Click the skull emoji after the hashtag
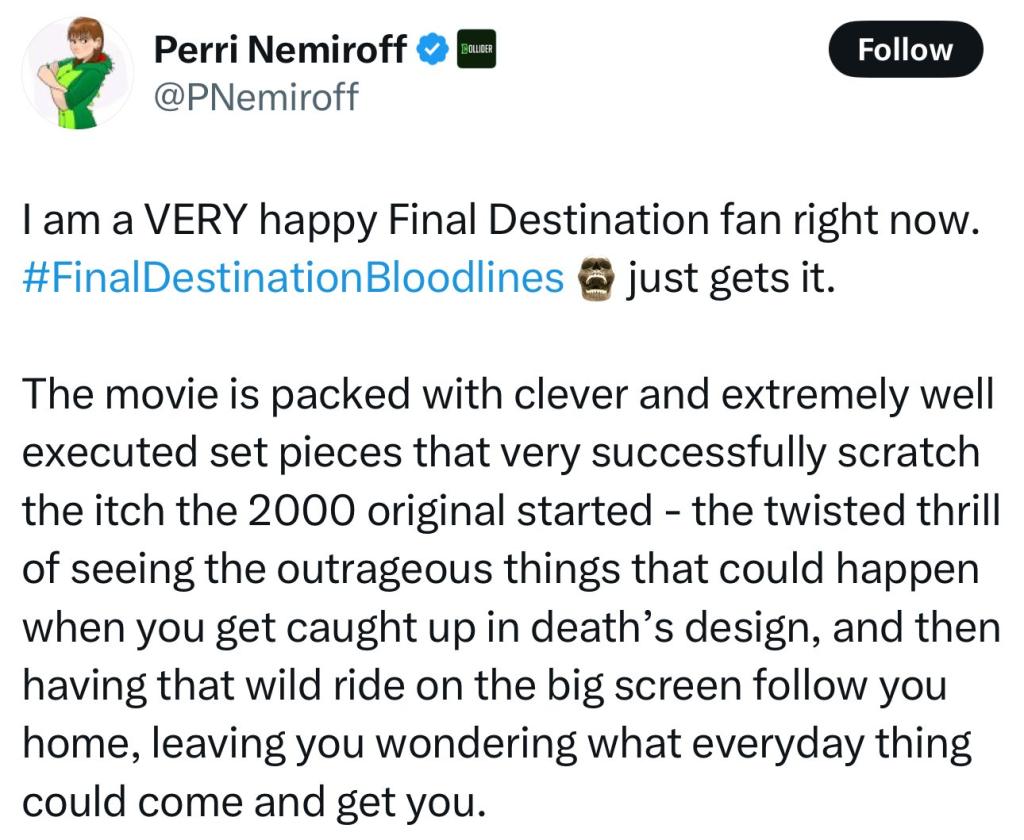Viewport: 1024px width, 840px height. (596, 279)
